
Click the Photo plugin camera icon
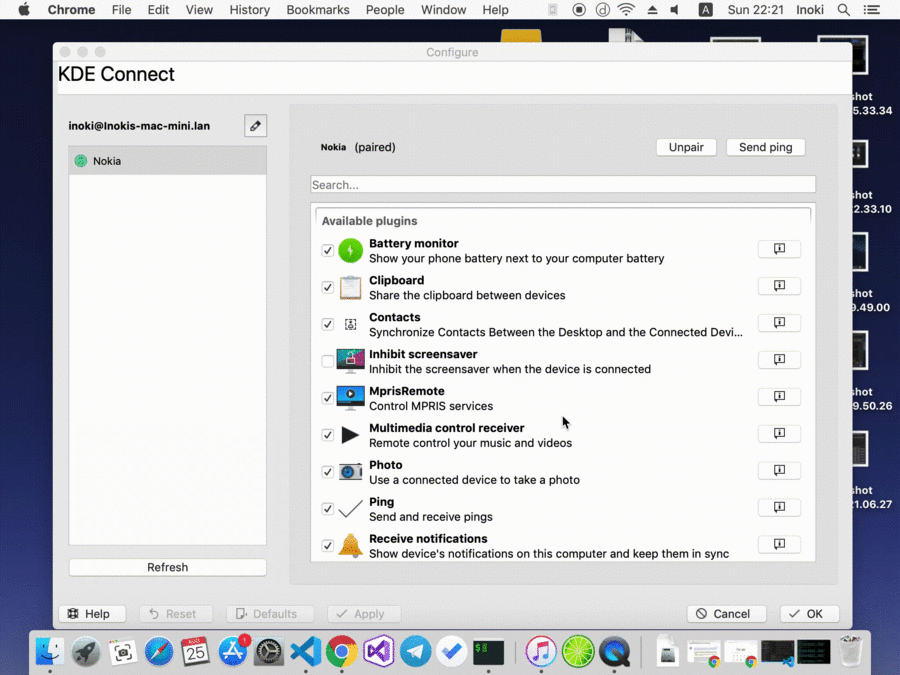click(x=350, y=472)
